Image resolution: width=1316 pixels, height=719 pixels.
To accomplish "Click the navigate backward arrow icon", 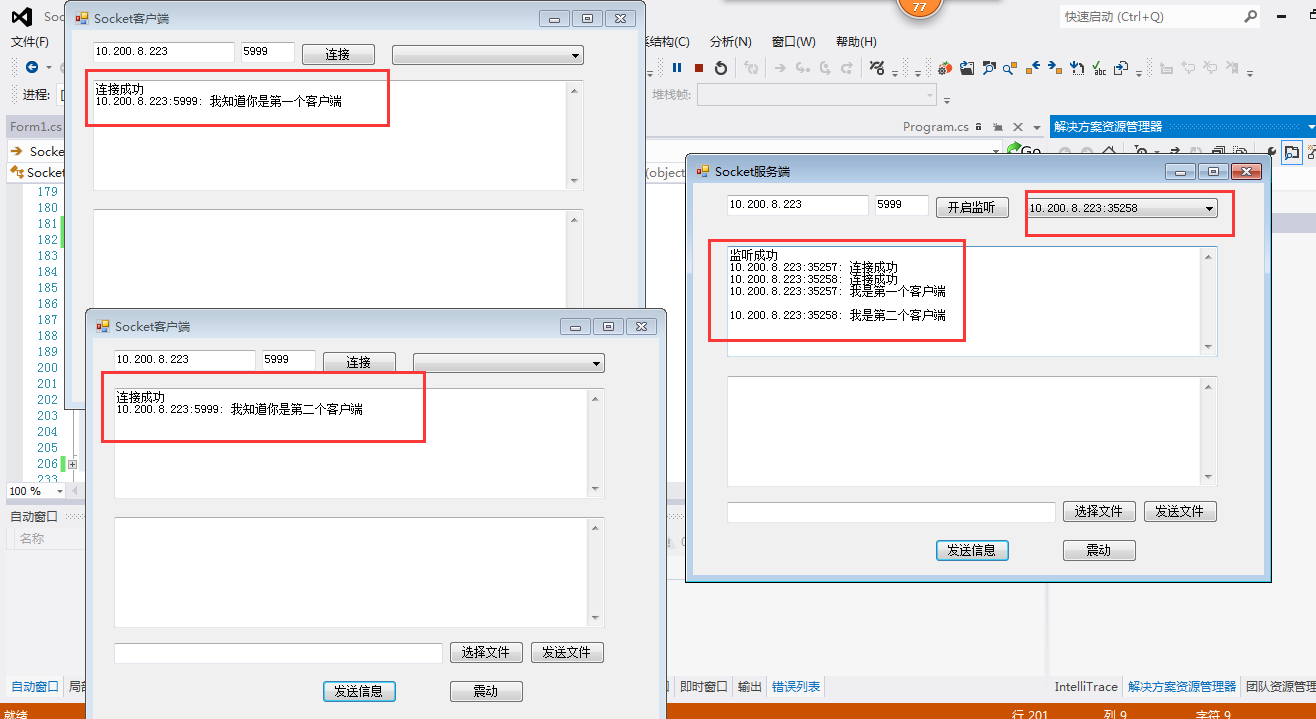I will 32,67.
